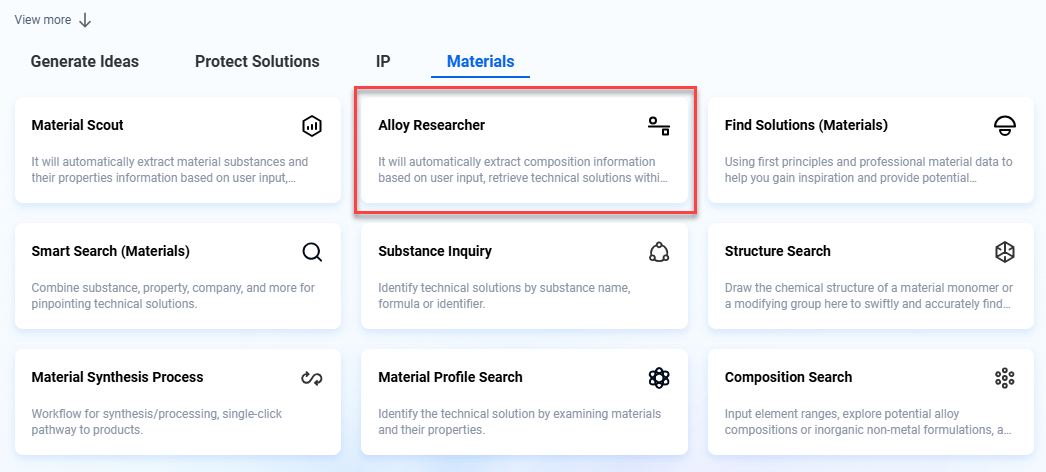This screenshot has height=472, width=1046.
Task: Open the Composition Search title
Action: point(788,377)
